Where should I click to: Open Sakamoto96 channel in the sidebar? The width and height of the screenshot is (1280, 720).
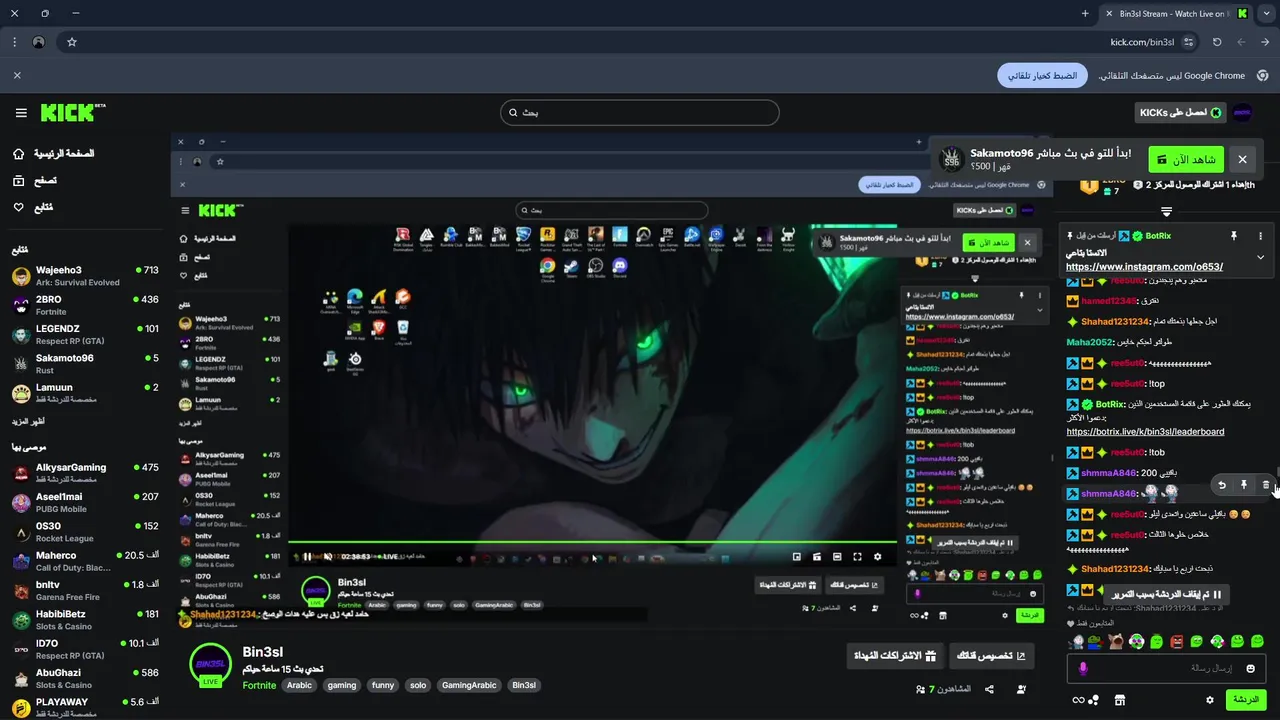pos(85,363)
